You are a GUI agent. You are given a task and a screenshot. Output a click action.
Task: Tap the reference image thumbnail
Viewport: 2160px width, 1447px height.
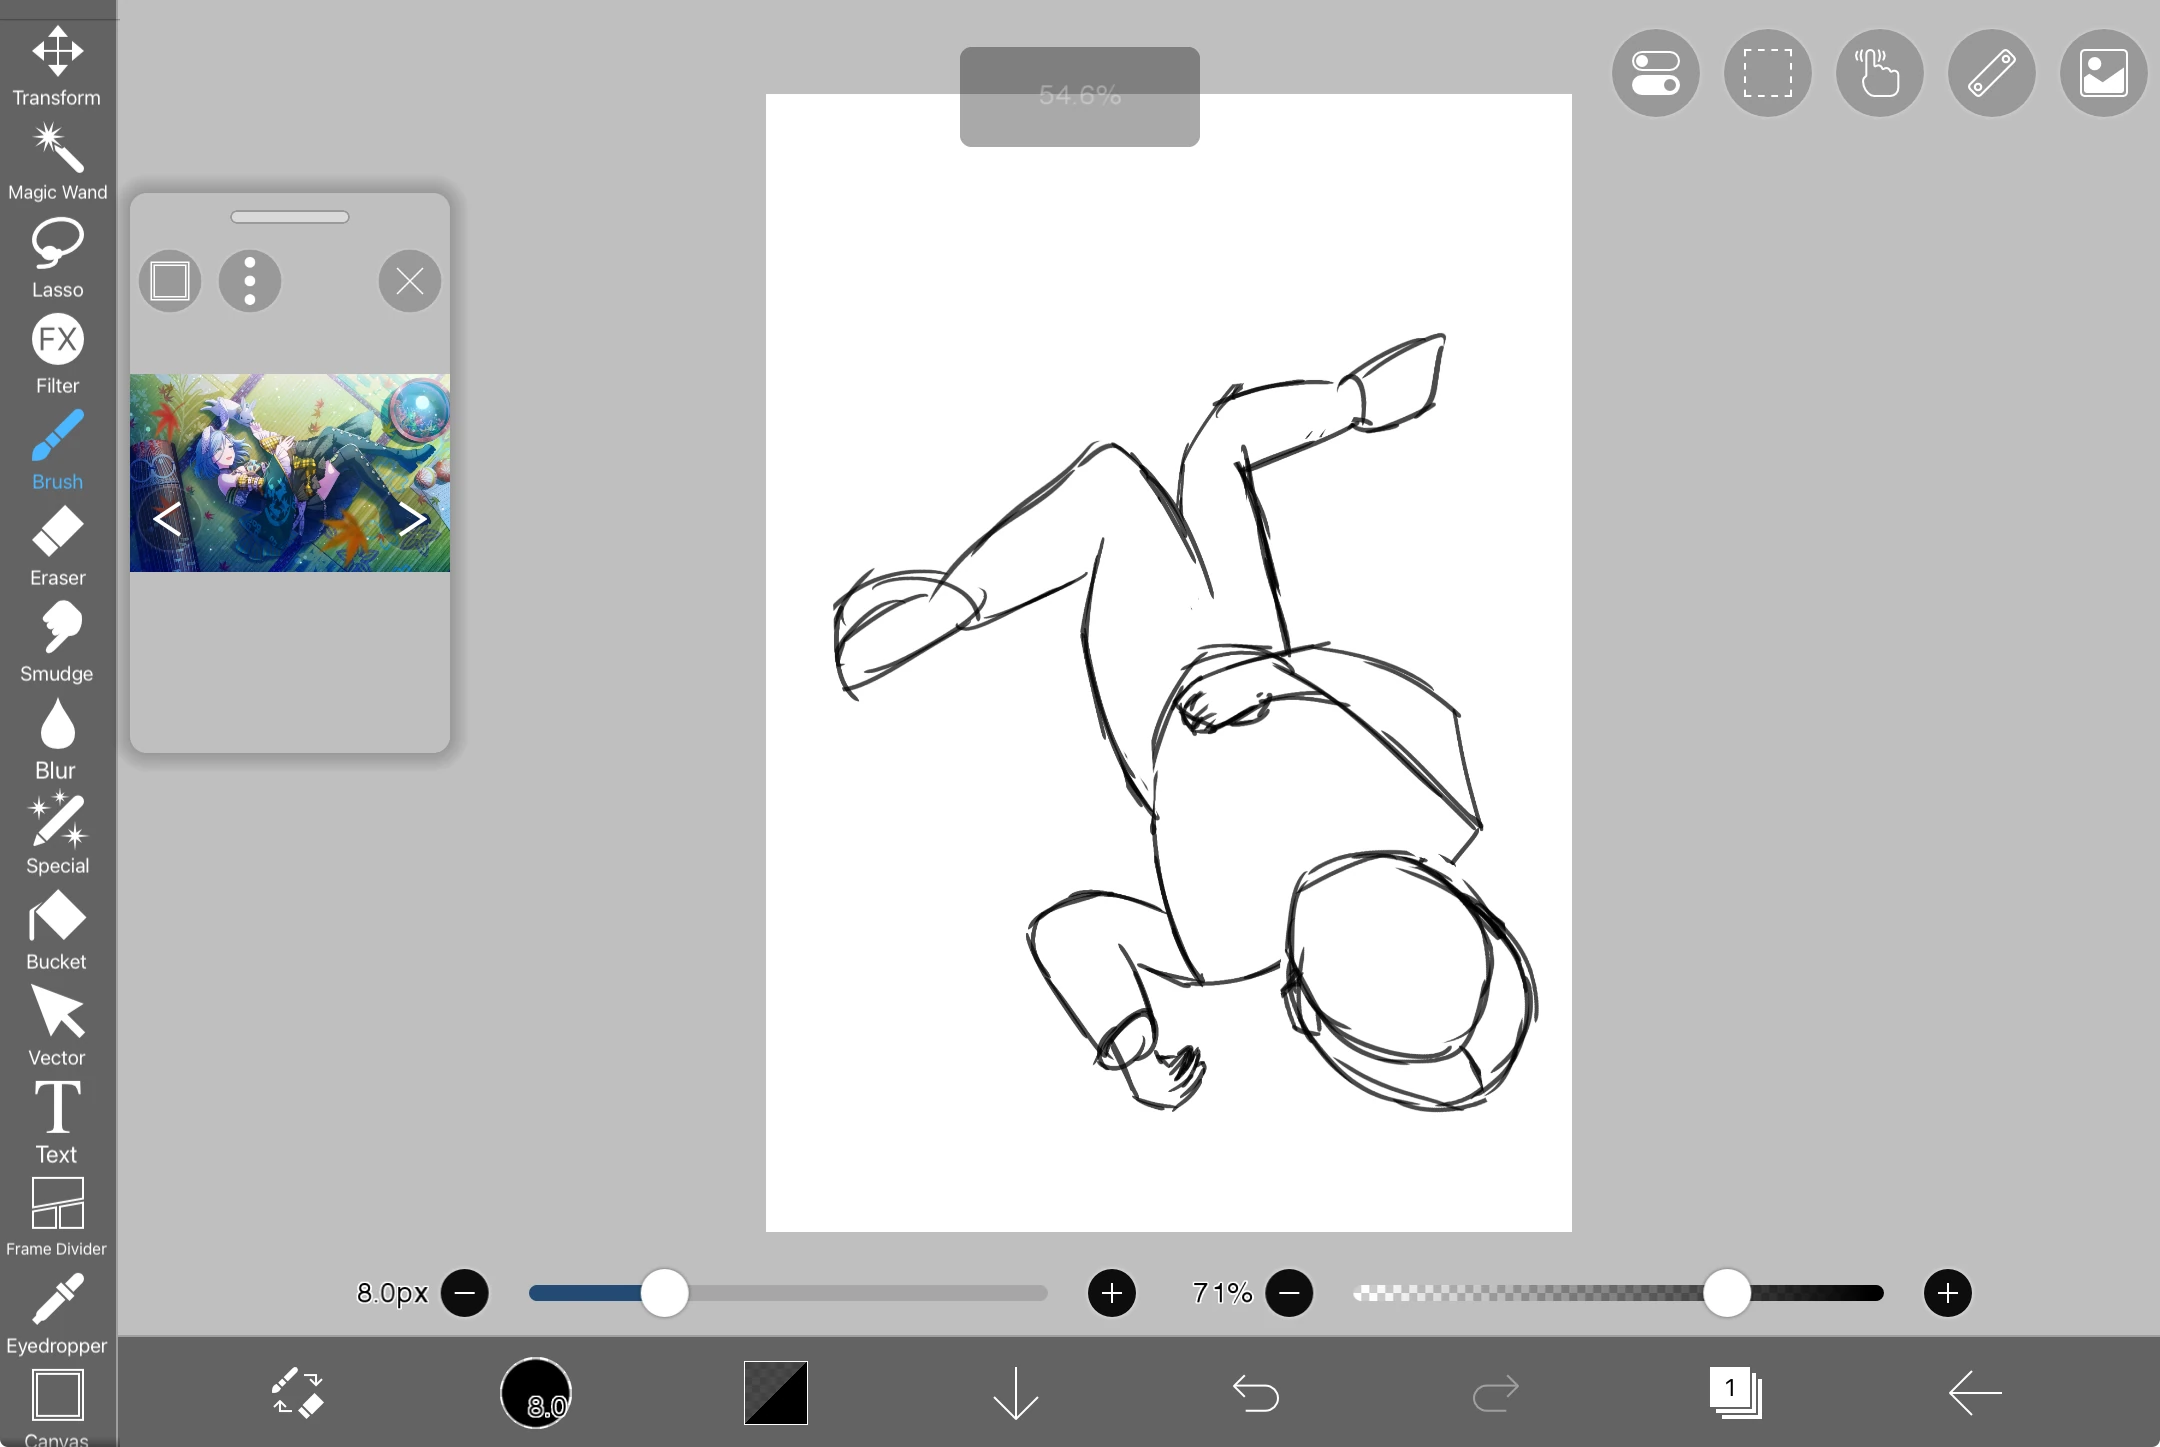(289, 473)
